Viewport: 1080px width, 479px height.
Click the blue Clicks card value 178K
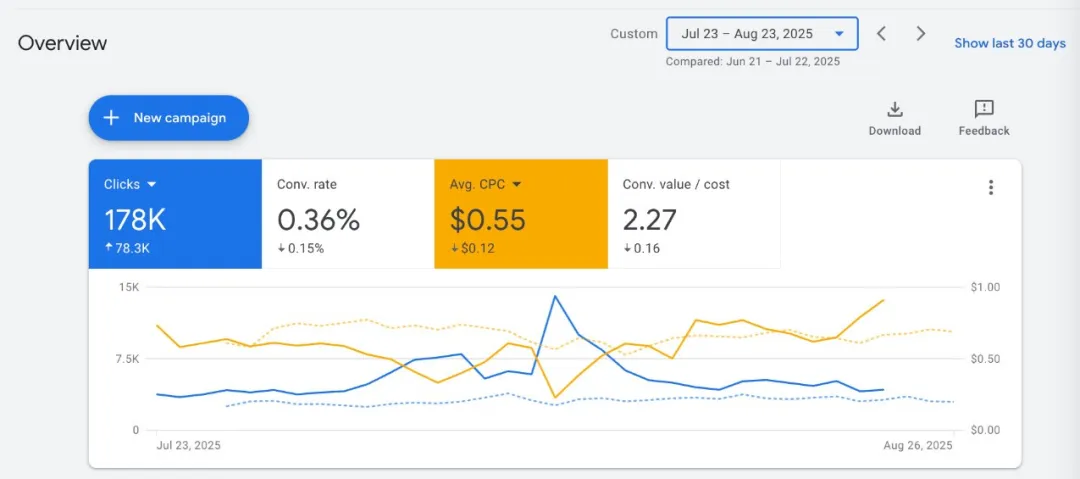(x=134, y=219)
